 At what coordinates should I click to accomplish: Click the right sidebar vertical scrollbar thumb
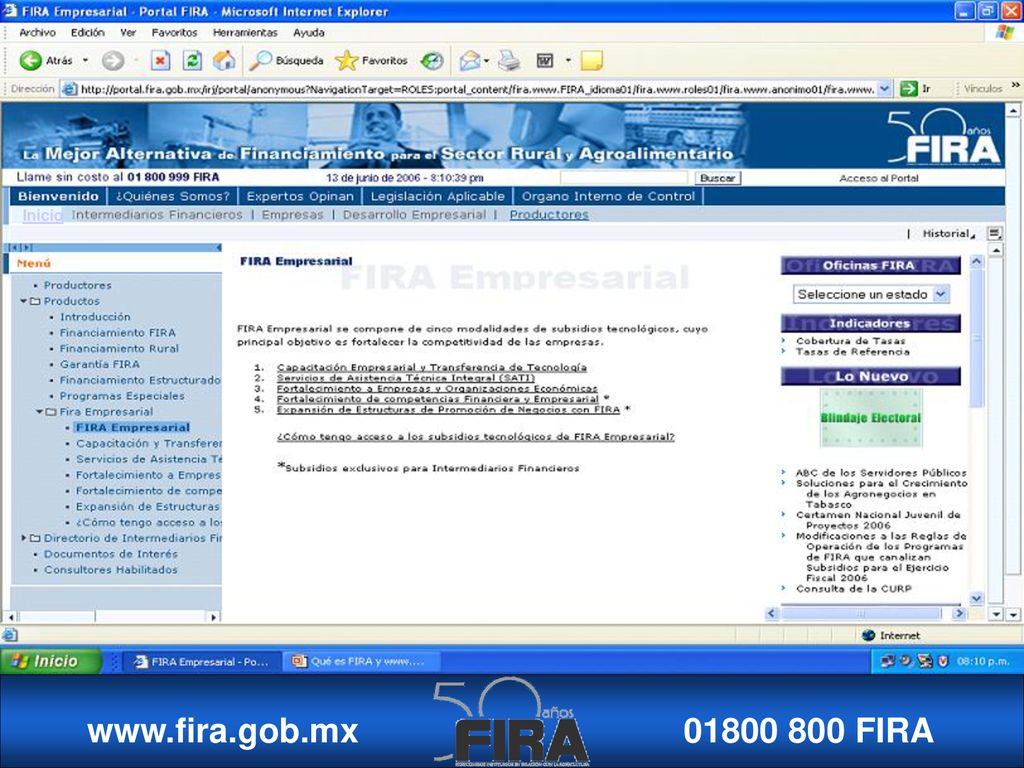[976, 338]
